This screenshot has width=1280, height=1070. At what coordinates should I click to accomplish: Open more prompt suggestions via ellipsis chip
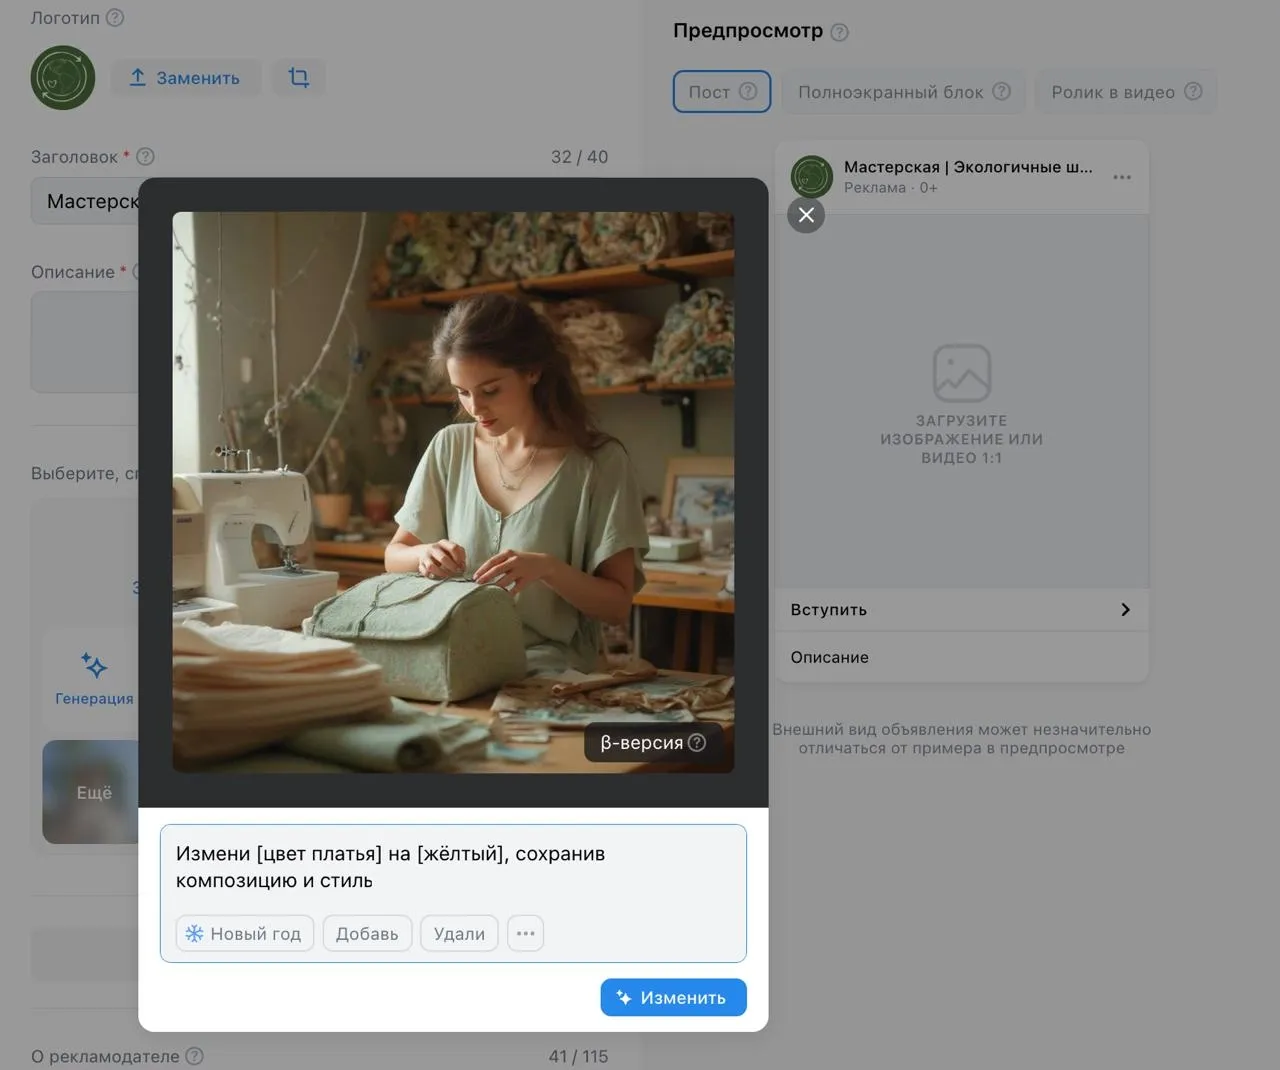pyautogui.click(x=525, y=933)
